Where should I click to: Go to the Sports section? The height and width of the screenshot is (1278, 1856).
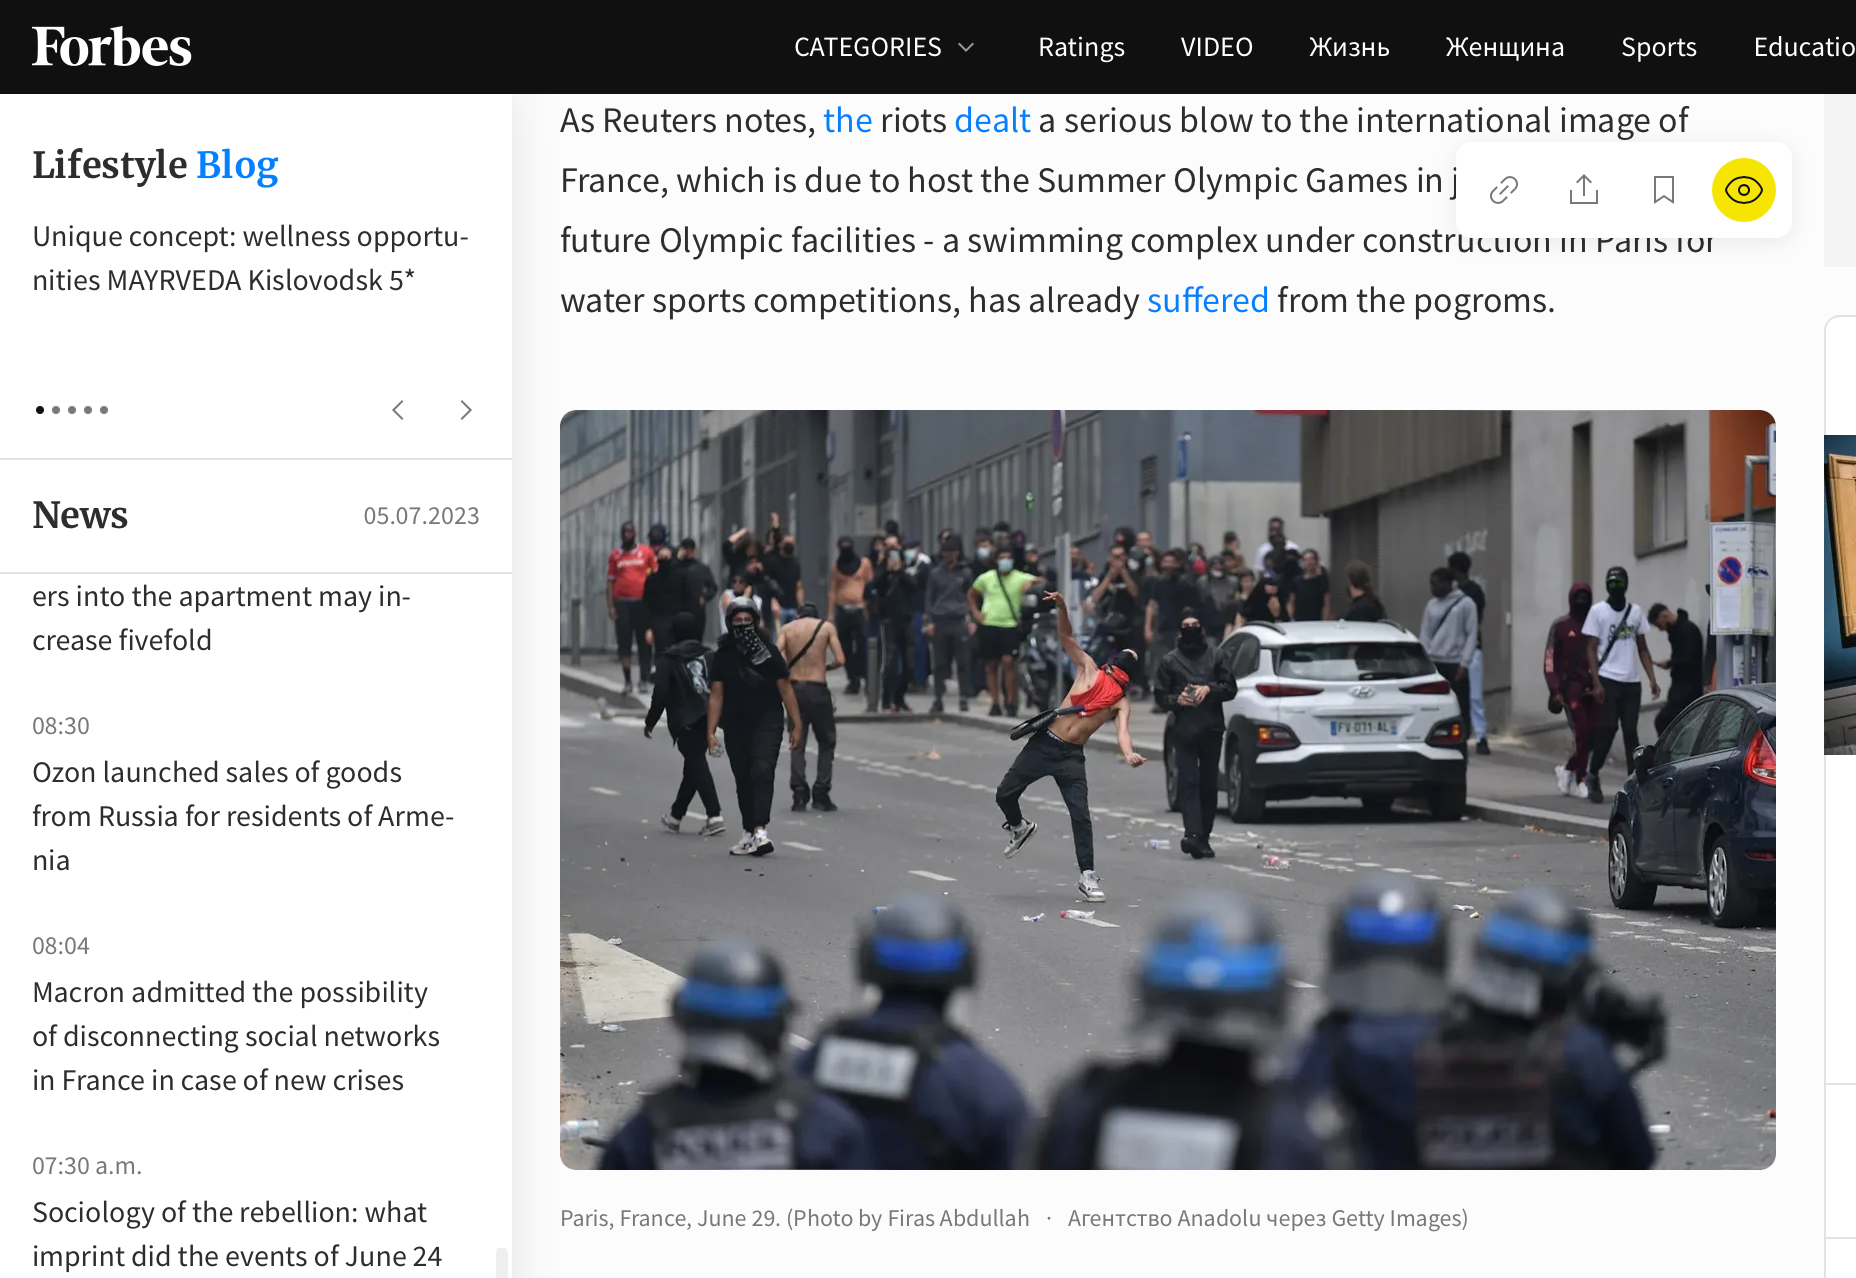(1659, 47)
